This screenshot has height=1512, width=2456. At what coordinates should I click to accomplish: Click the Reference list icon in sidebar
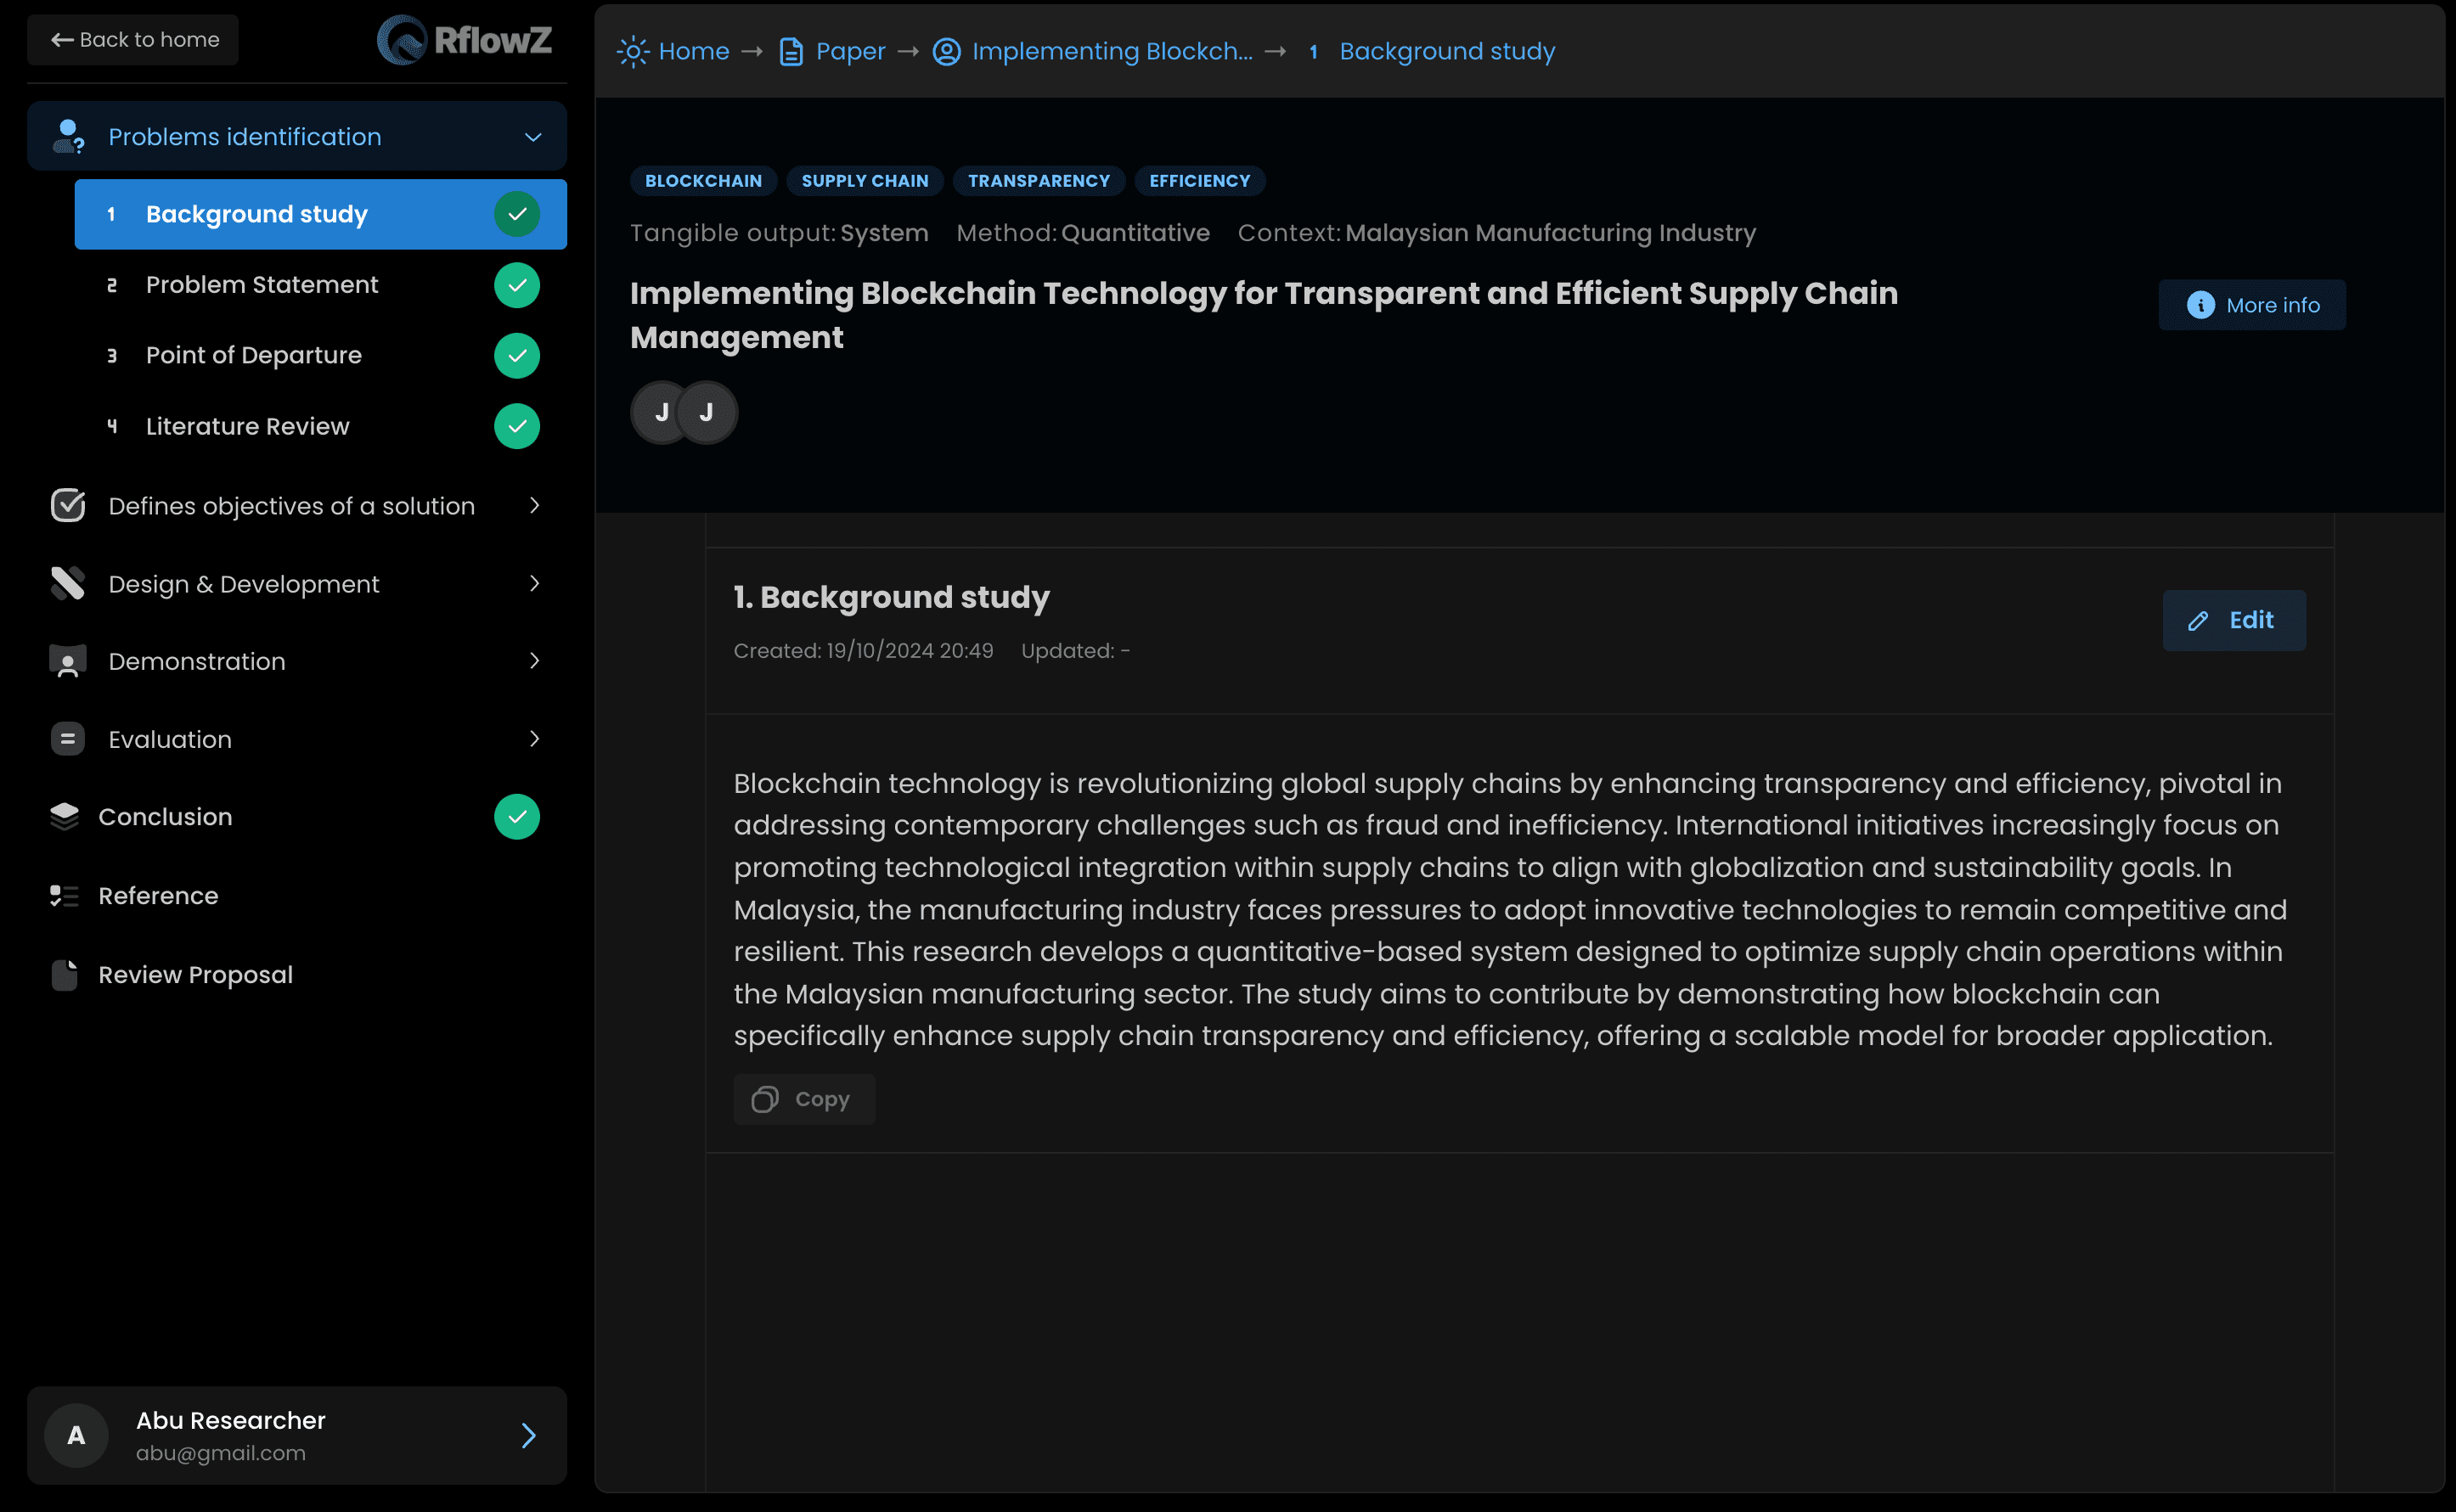coord(64,896)
